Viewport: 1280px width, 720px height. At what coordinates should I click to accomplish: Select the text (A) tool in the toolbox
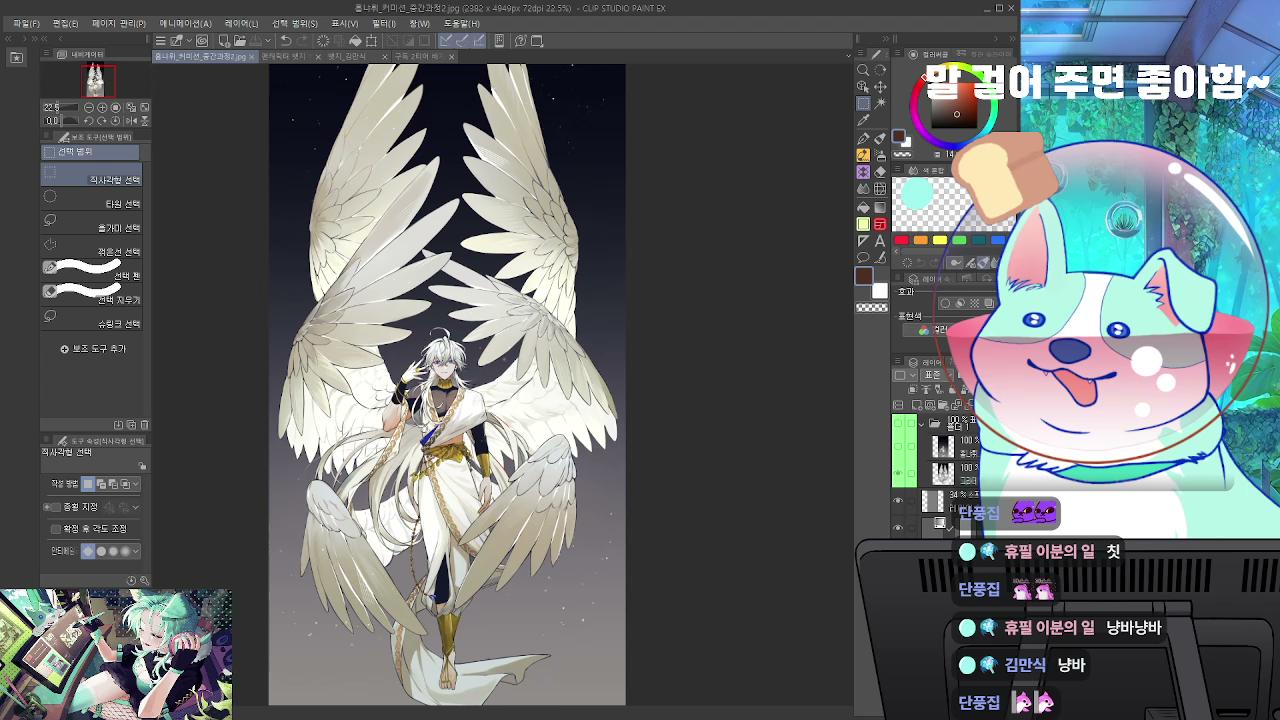pos(880,240)
